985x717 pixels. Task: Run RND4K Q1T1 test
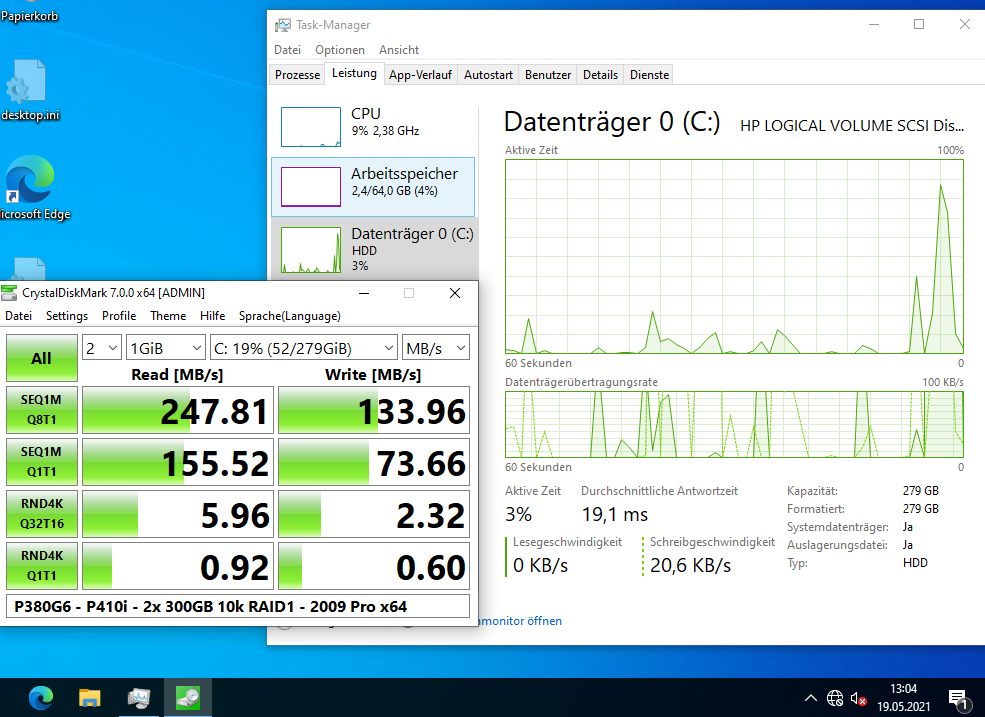click(x=41, y=566)
